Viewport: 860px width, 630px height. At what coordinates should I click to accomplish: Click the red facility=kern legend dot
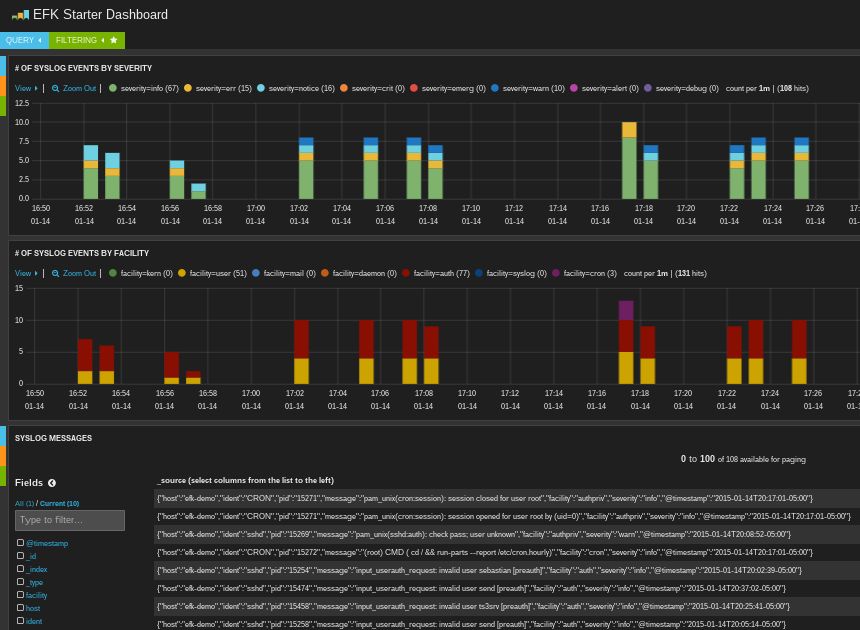[x=113, y=273]
